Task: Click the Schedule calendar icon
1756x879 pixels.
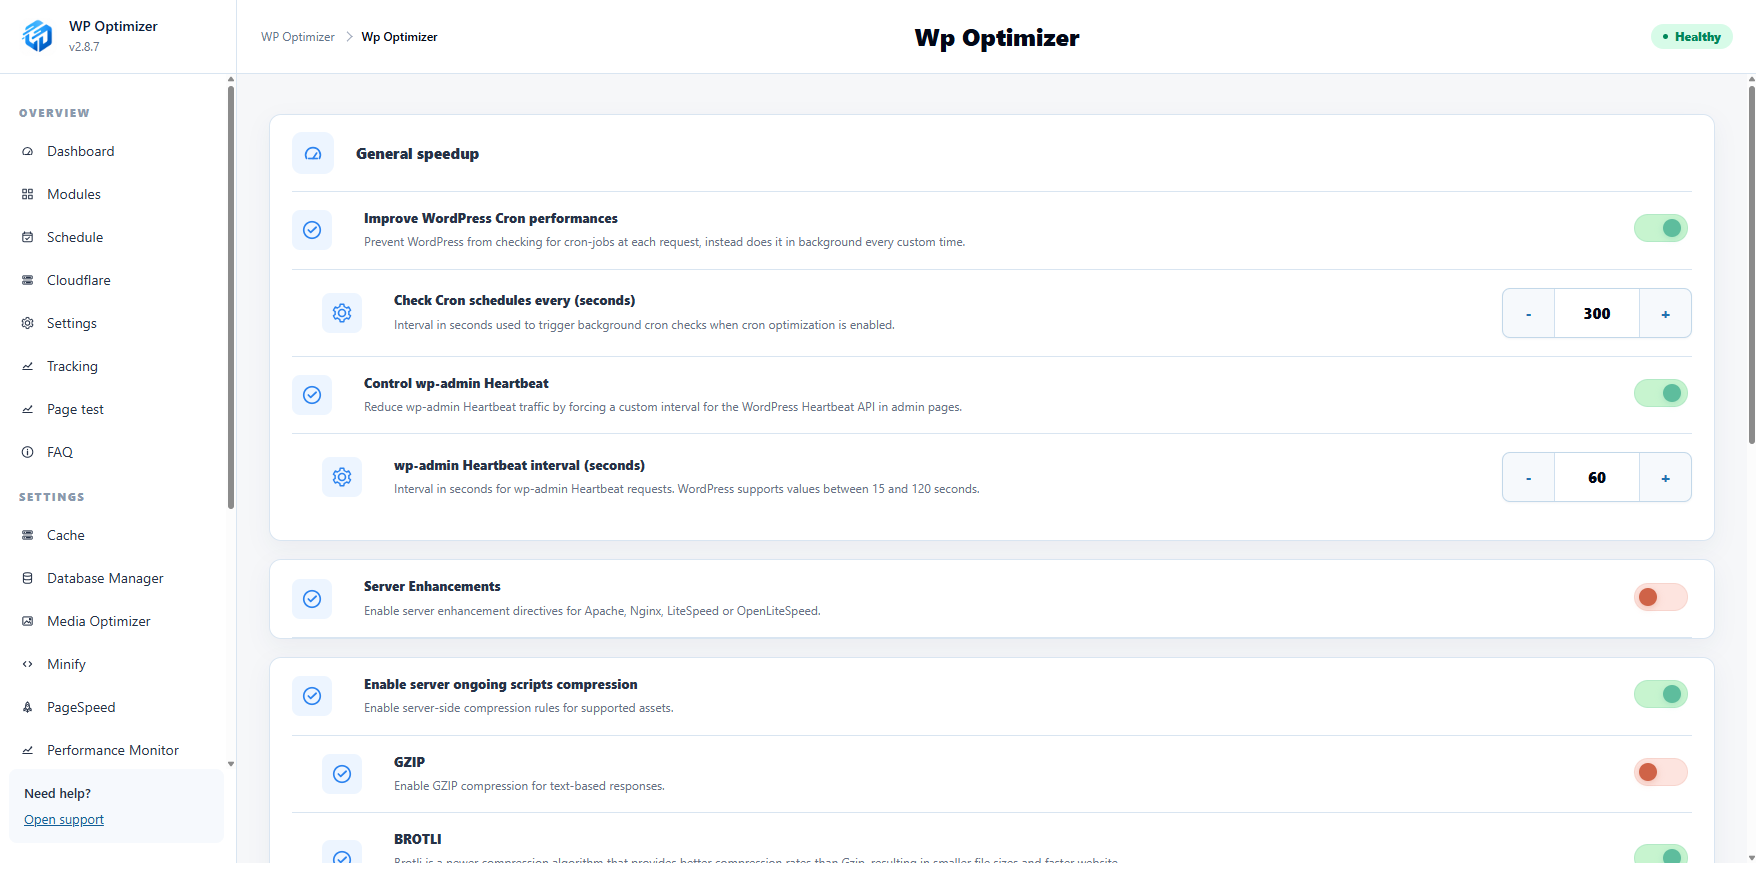Action: (28, 238)
